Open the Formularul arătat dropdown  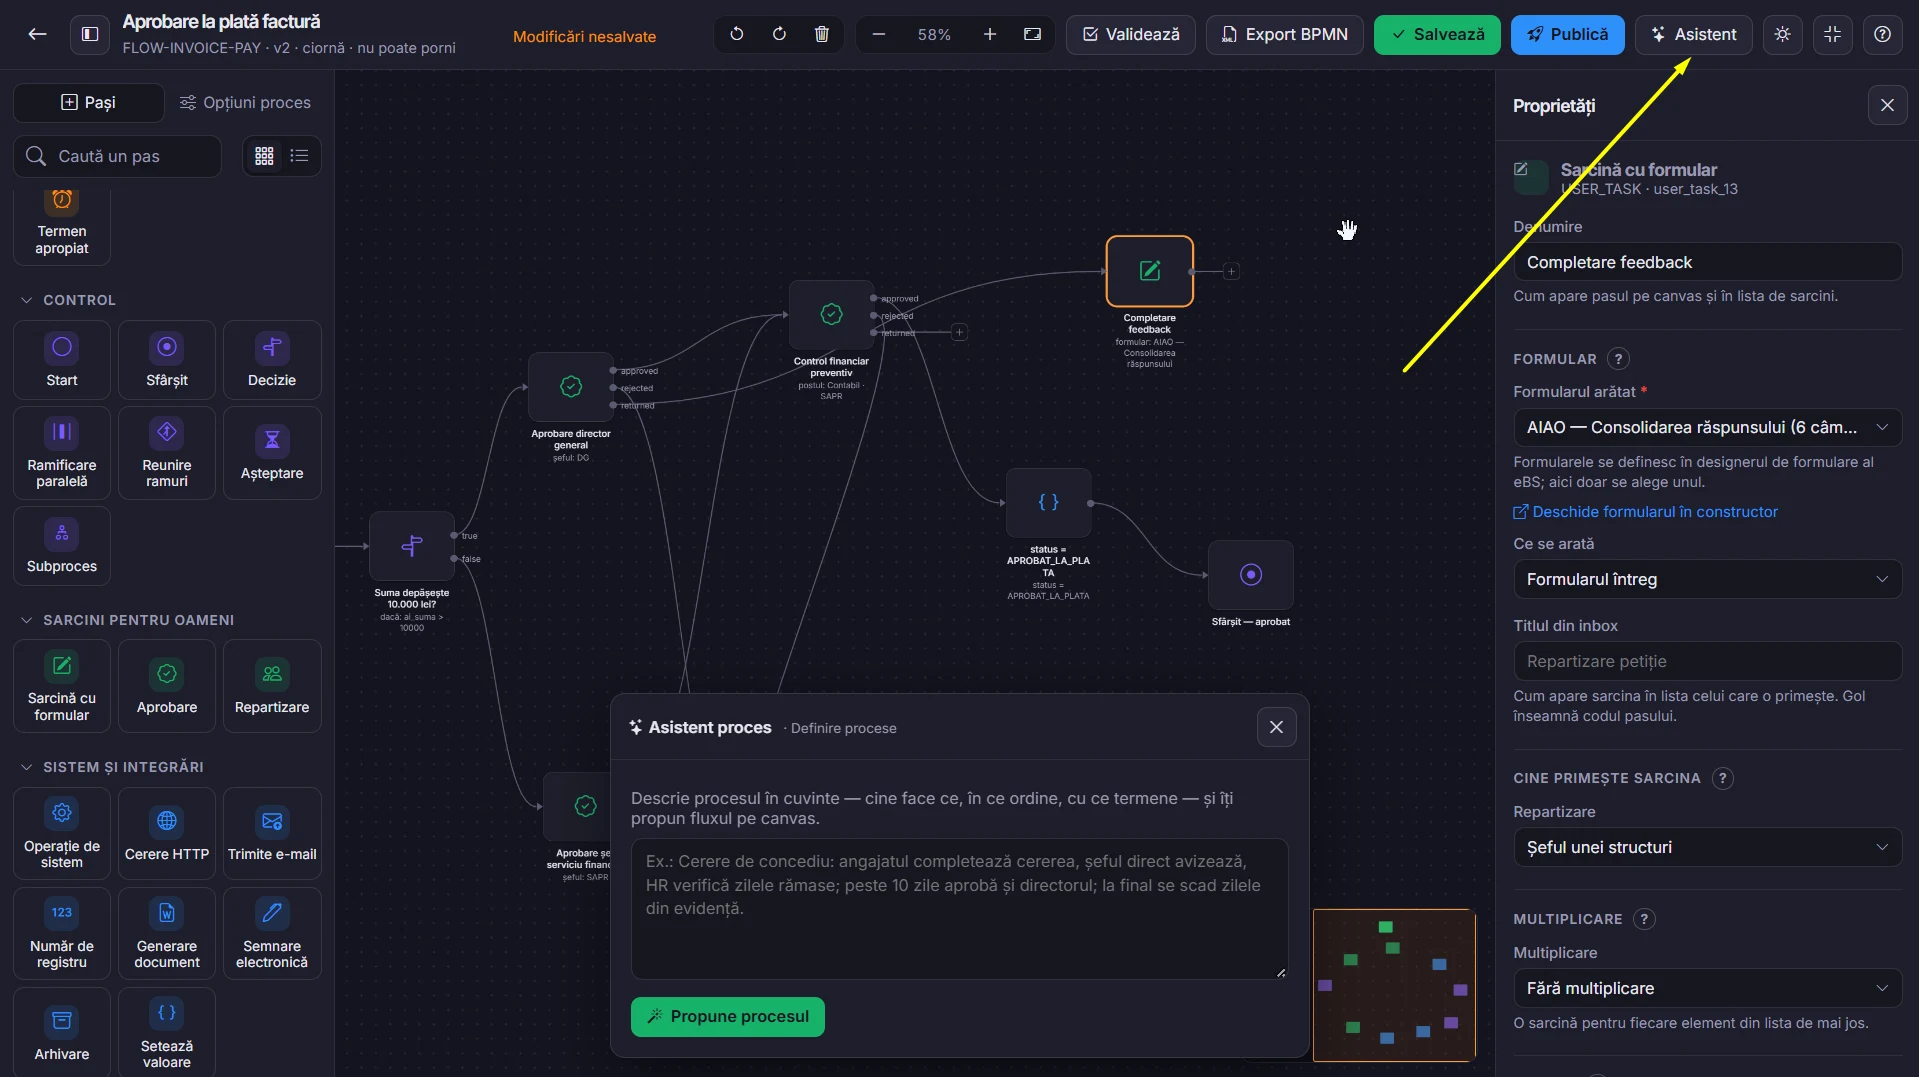pos(1707,427)
